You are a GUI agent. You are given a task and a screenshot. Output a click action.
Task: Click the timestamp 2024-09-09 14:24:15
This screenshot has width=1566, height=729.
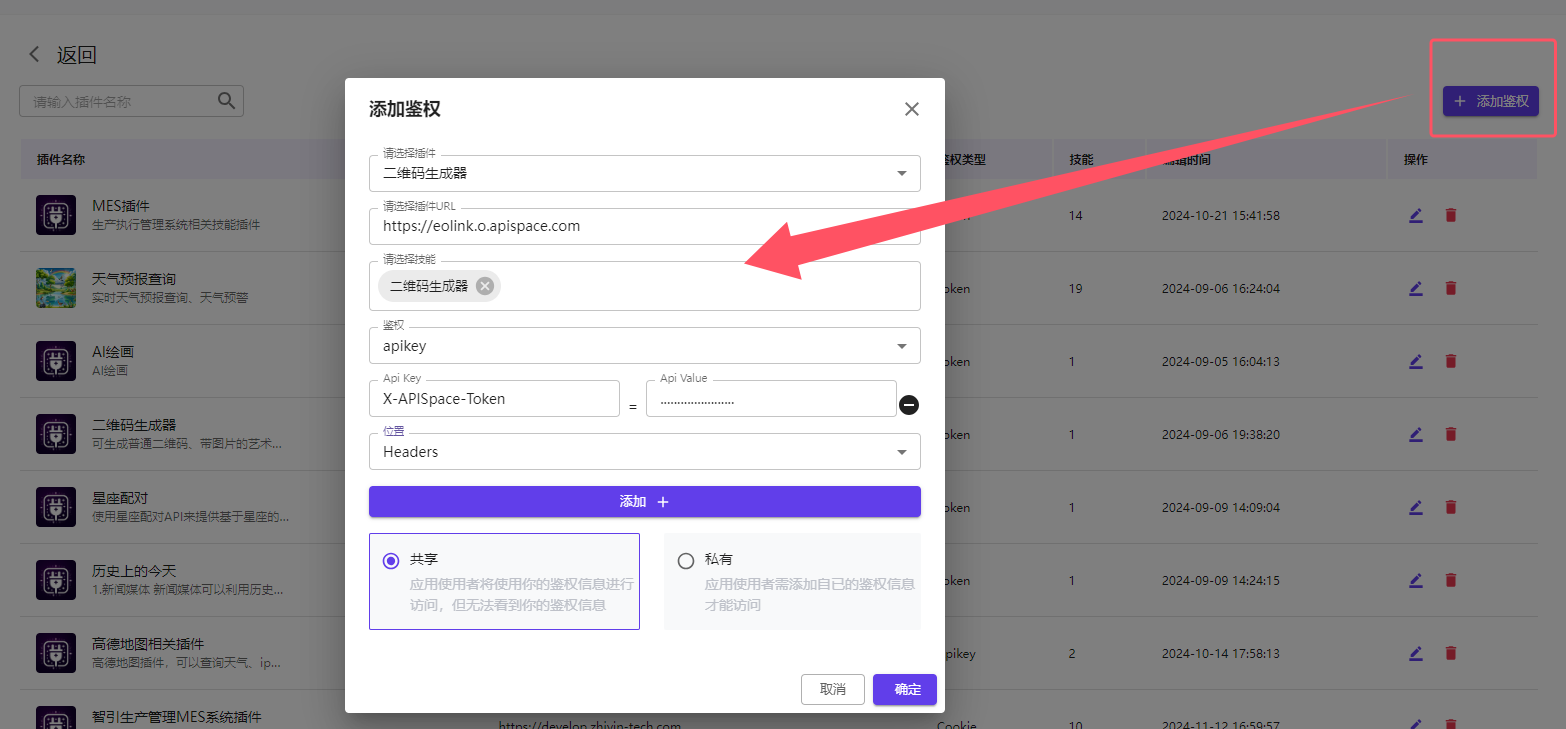coord(1221,580)
